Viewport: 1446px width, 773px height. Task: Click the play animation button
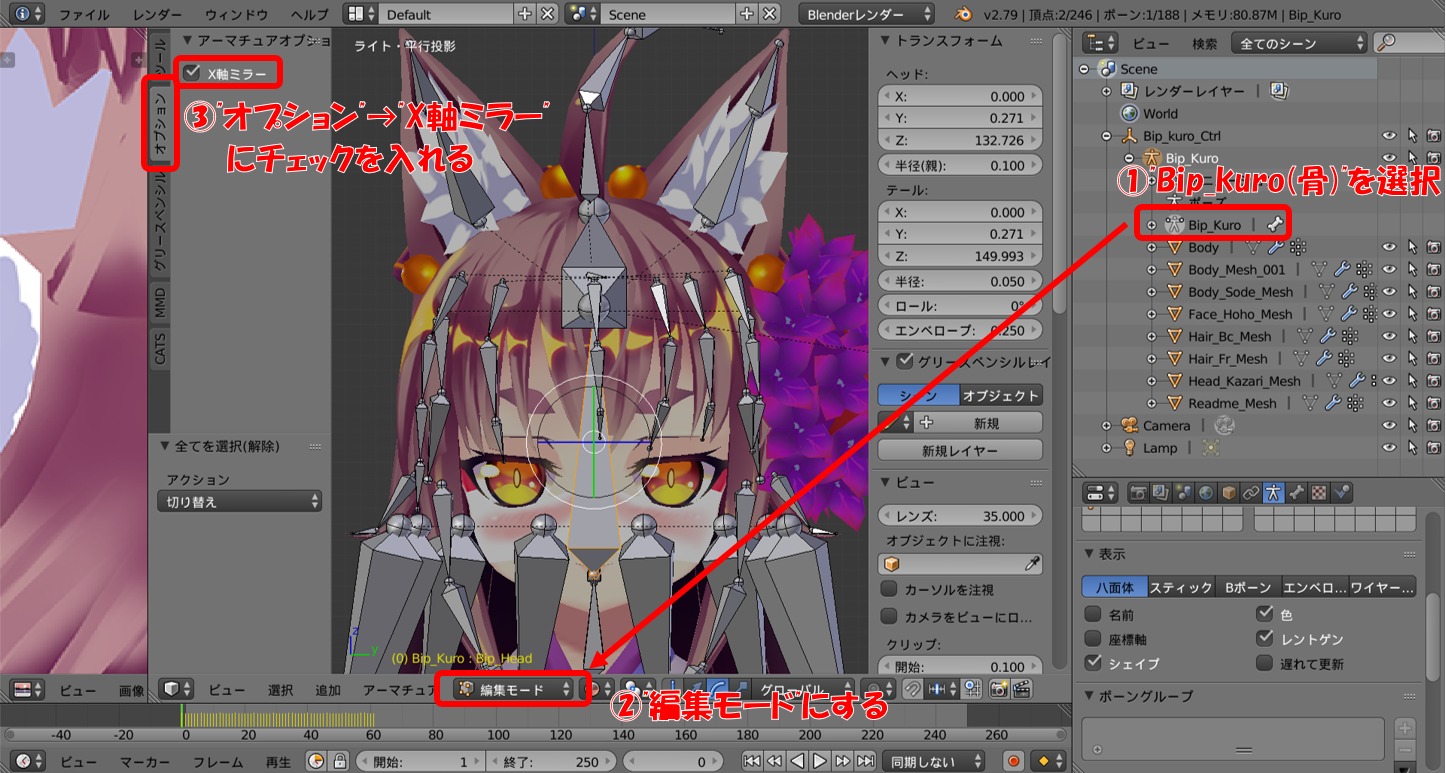[x=820, y=761]
